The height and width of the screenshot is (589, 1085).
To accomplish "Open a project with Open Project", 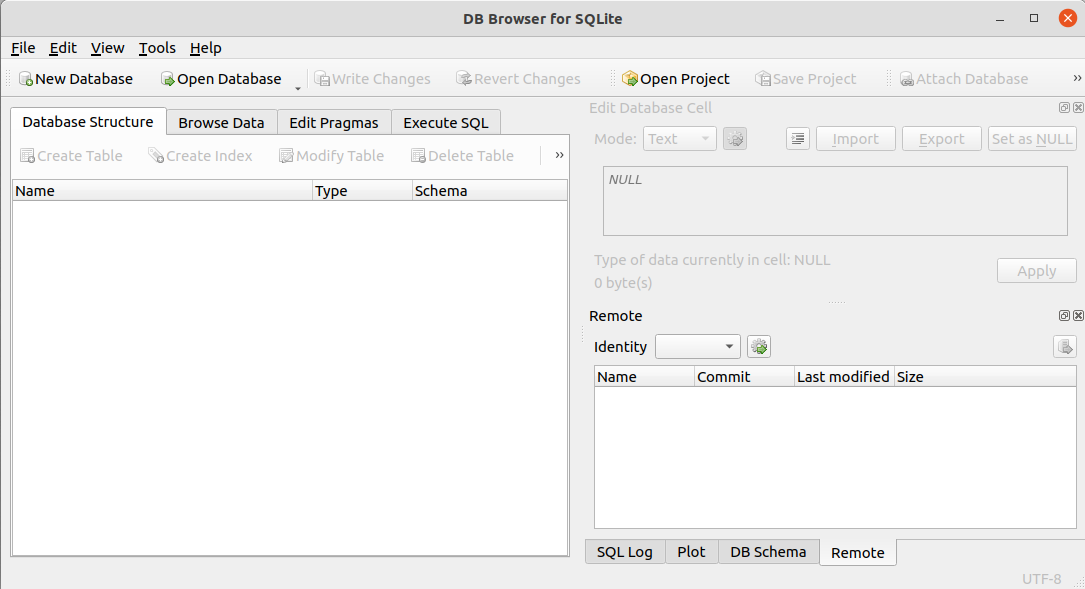I will pyautogui.click(x=675, y=79).
